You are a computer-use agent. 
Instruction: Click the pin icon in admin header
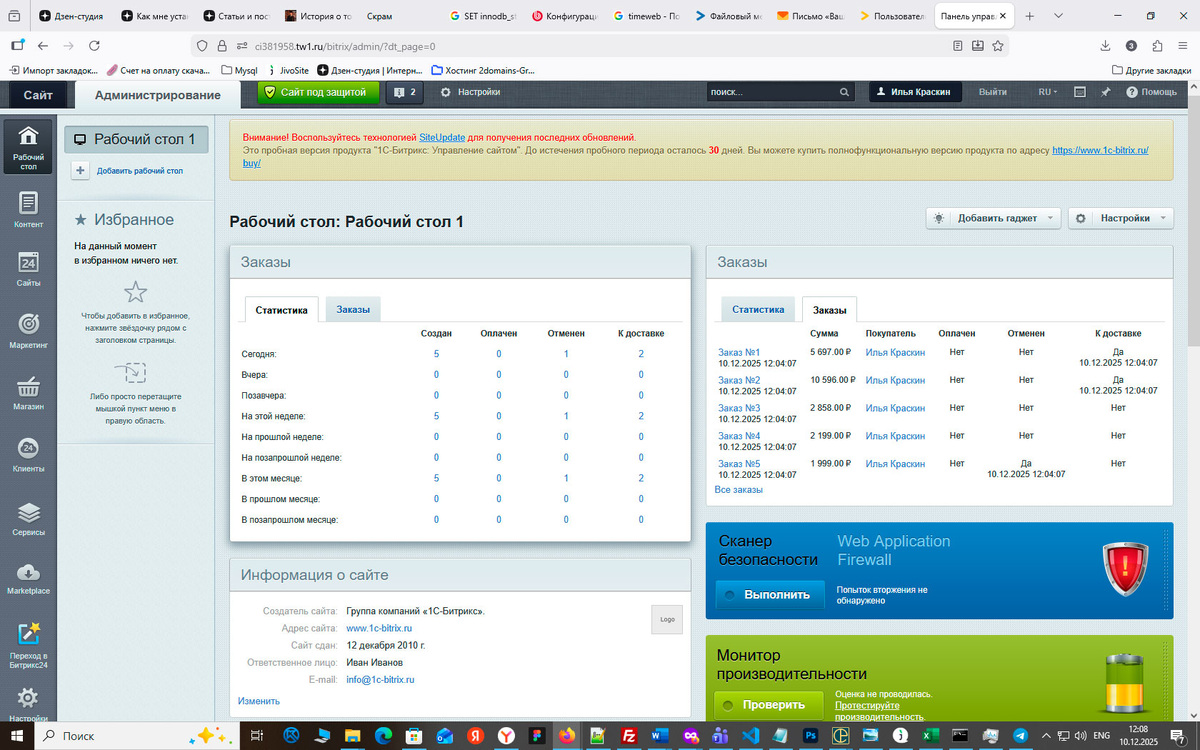tap(1106, 92)
